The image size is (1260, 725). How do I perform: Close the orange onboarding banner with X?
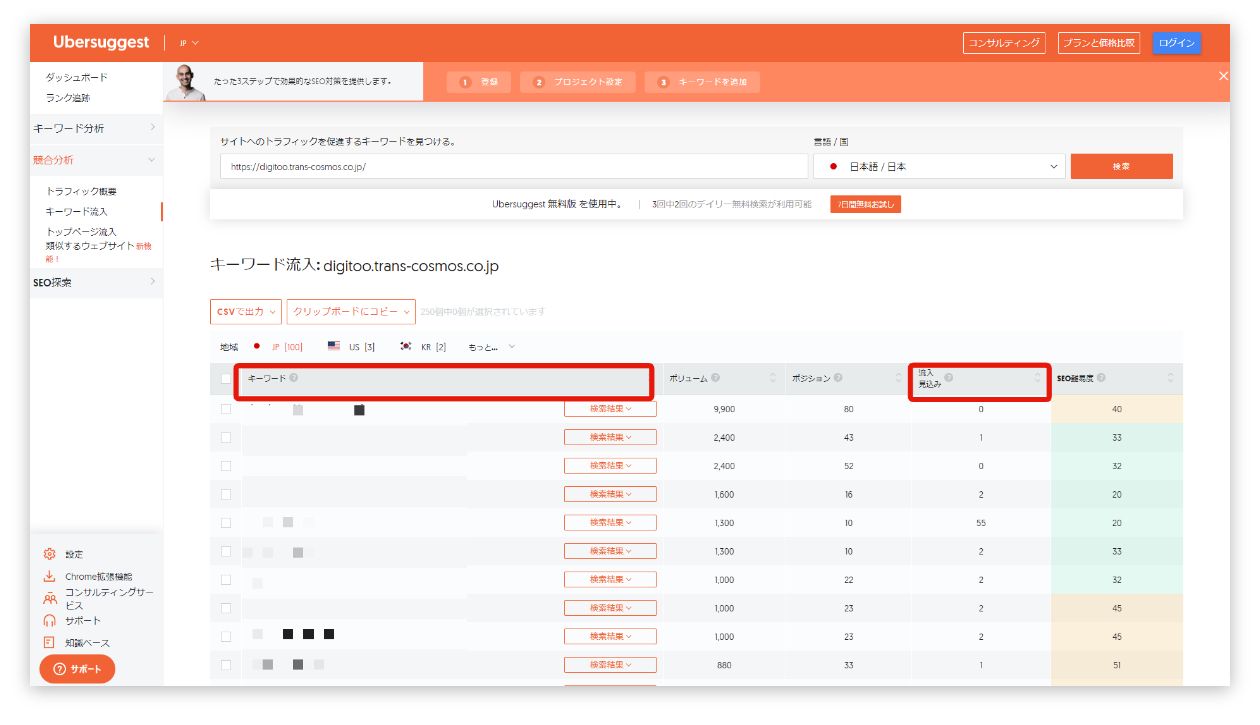pyautogui.click(x=1223, y=76)
